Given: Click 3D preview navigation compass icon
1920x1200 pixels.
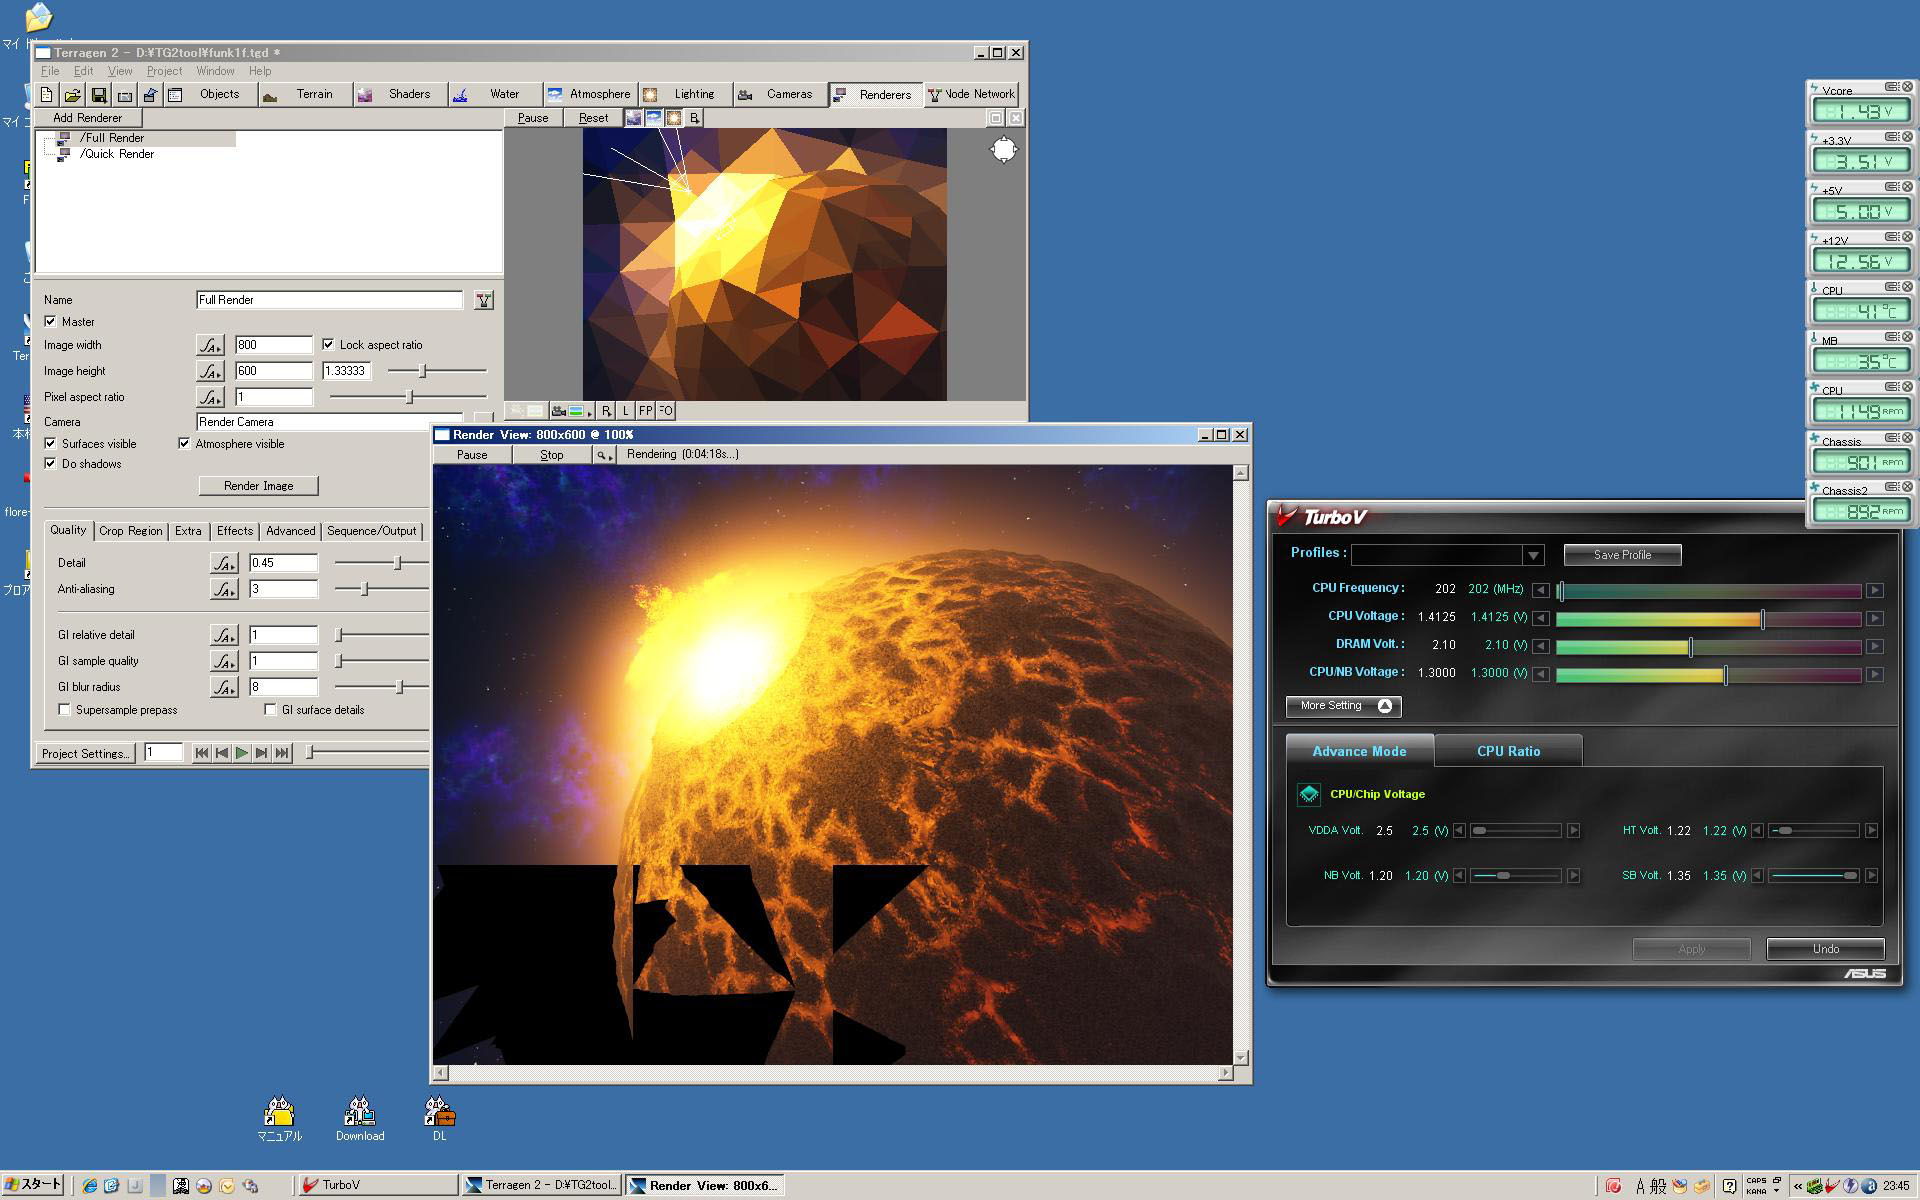Looking at the screenshot, I should click(1003, 151).
